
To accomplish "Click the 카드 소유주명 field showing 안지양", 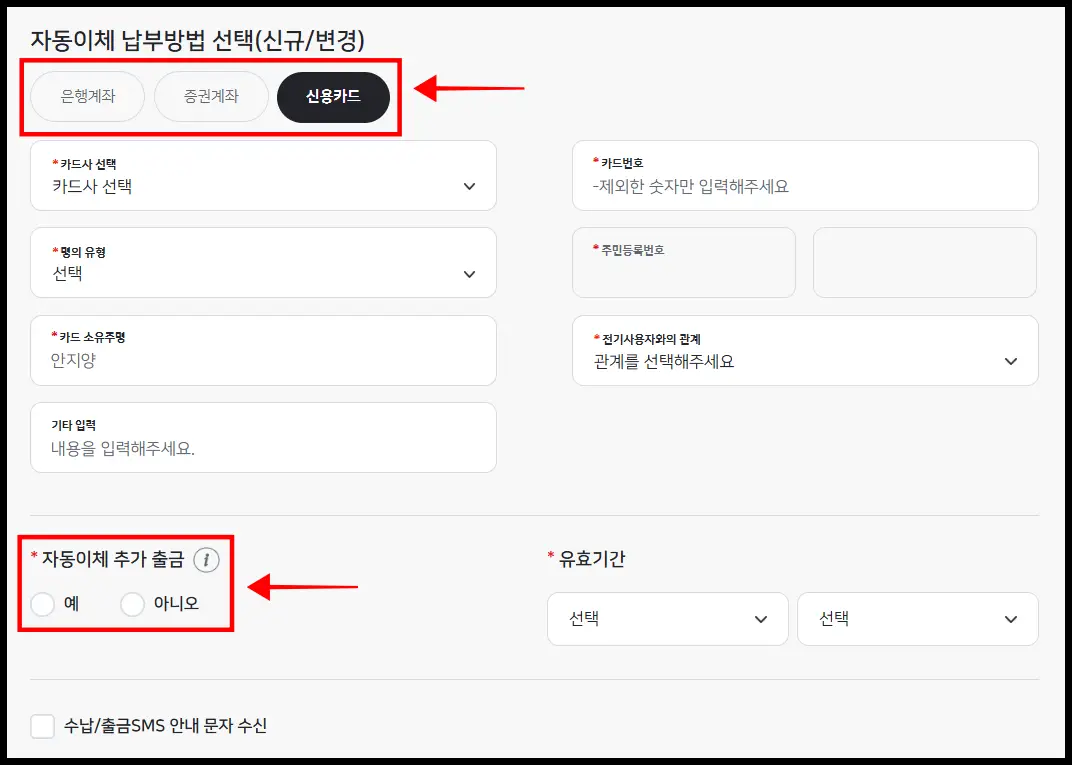I will (264, 350).
